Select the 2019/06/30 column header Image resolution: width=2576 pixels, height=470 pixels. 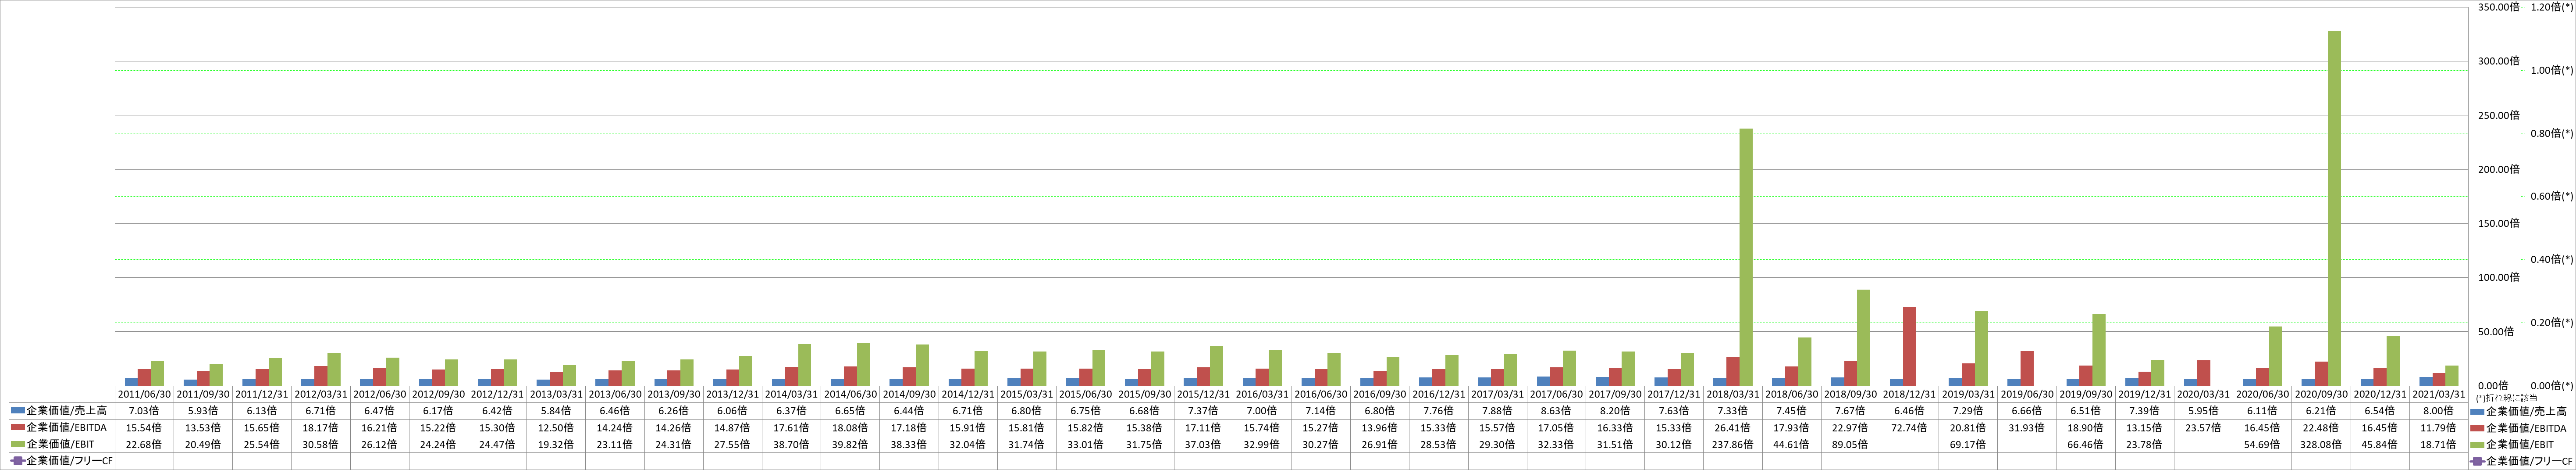tap(2027, 394)
